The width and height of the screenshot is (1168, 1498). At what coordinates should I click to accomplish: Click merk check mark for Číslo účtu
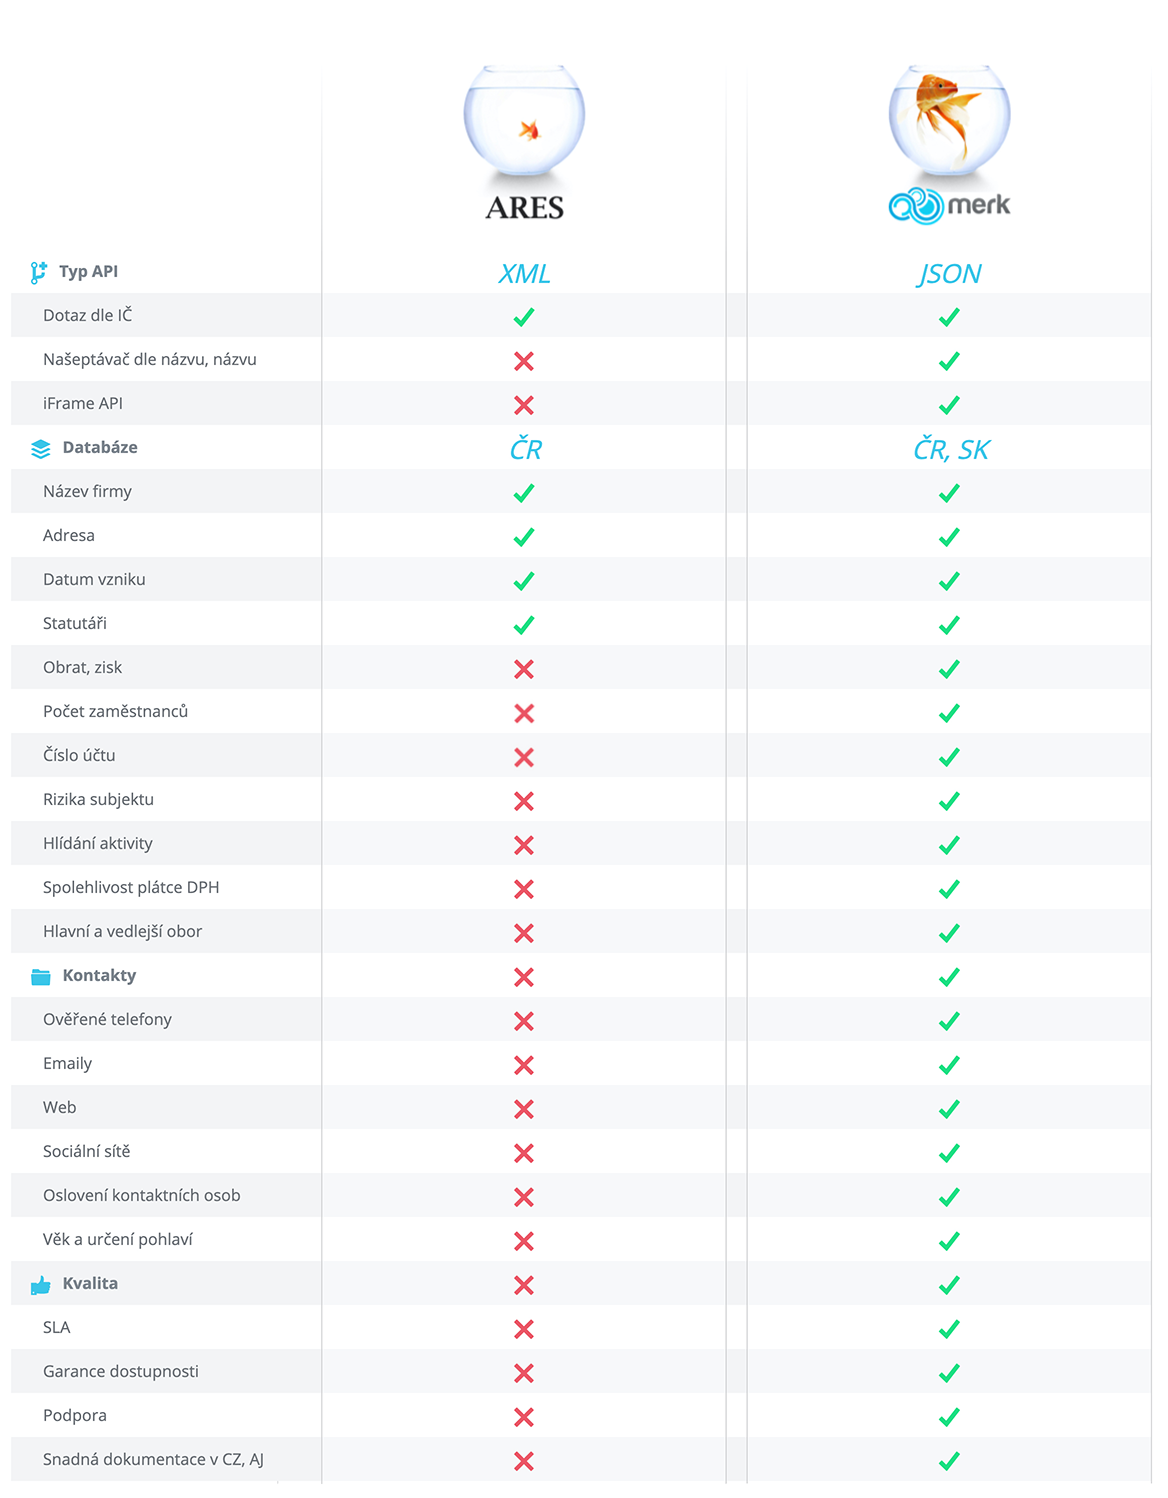(x=949, y=757)
